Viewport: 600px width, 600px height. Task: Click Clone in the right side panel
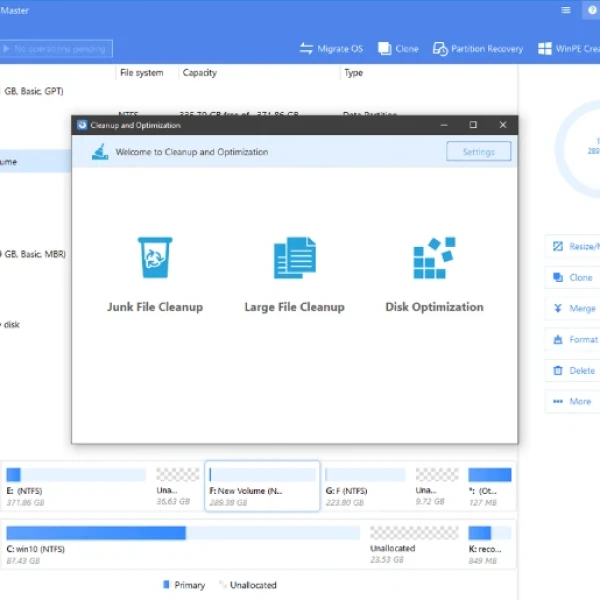click(573, 277)
